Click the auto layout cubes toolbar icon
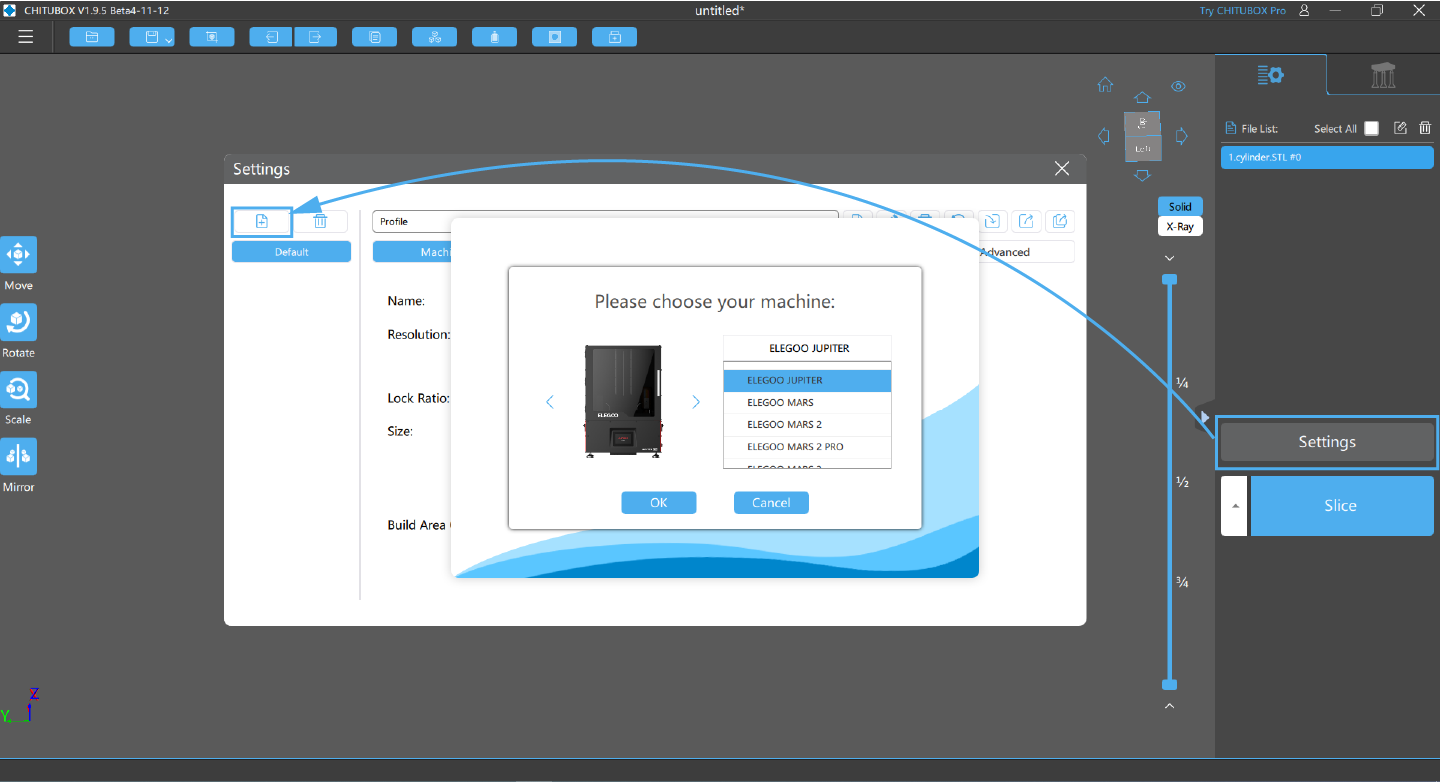 pyautogui.click(x=434, y=37)
